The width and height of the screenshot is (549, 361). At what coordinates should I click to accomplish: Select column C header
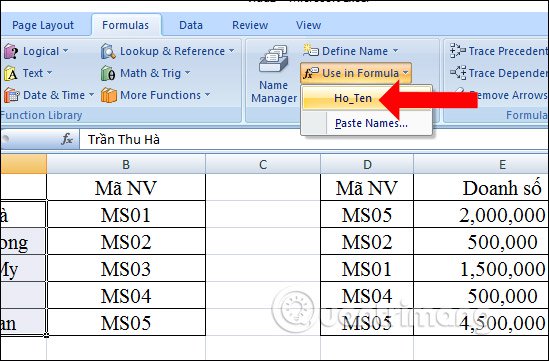point(263,164)
